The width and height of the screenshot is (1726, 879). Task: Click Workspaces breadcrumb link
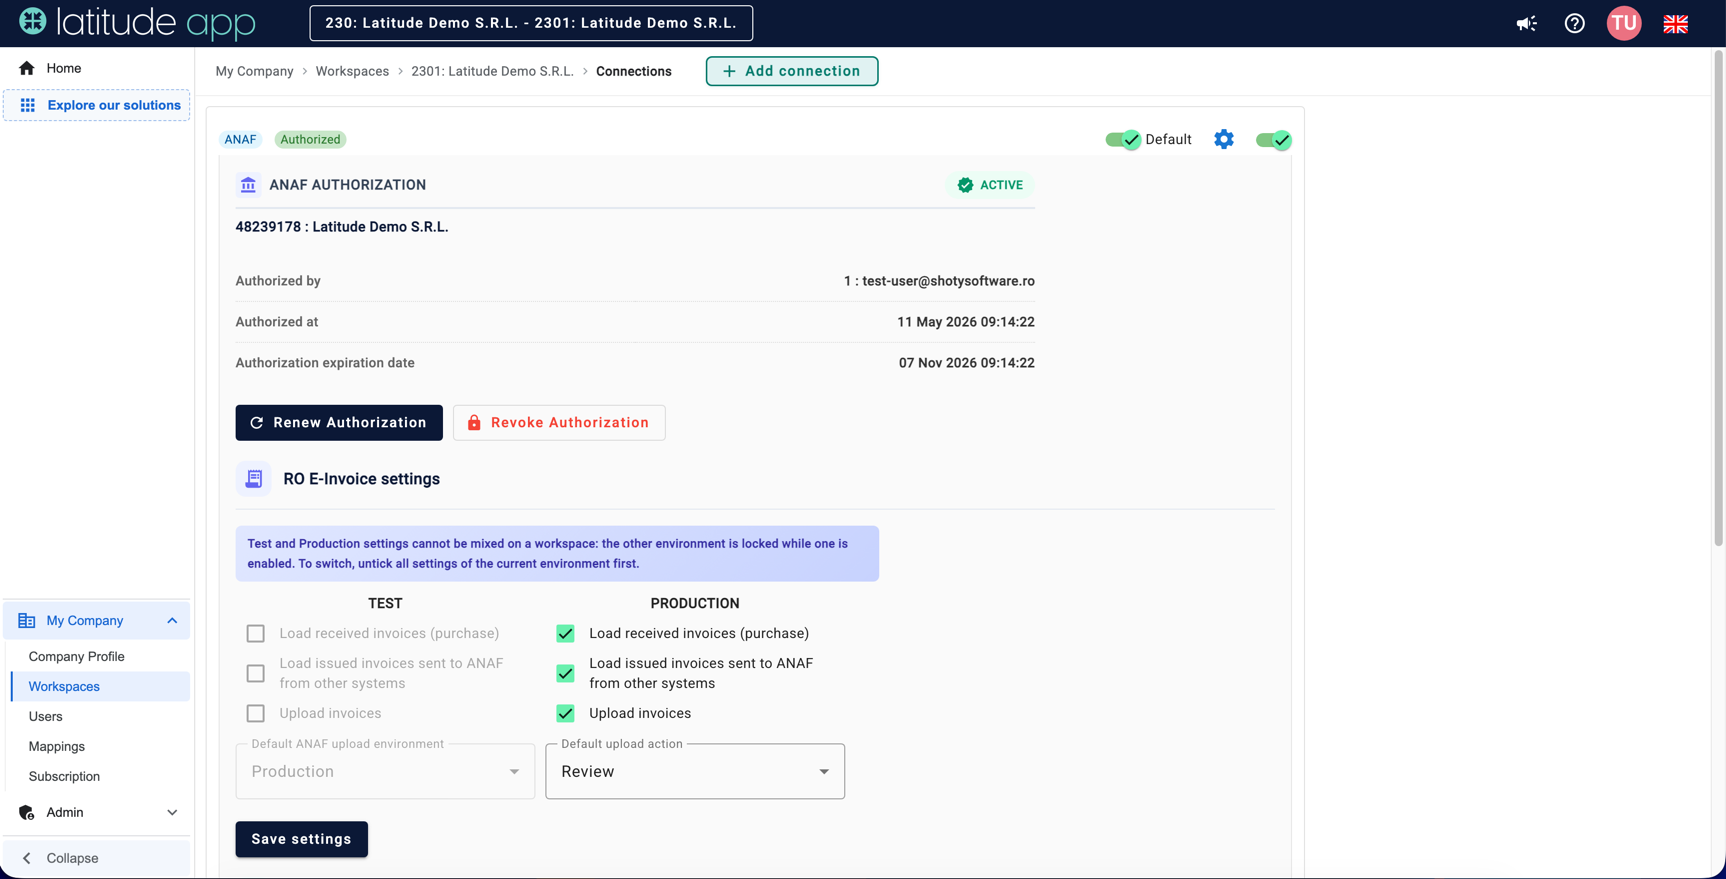(352, 71)
